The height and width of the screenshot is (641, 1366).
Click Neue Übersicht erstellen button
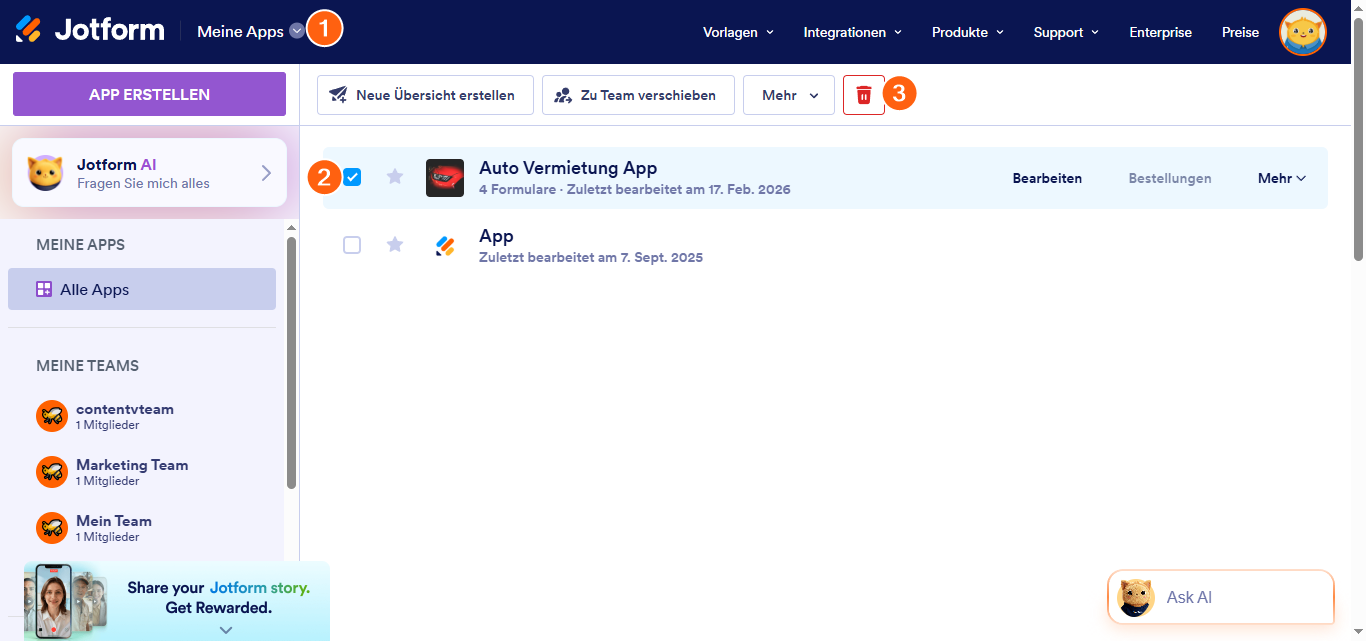[x=425, y=95]
